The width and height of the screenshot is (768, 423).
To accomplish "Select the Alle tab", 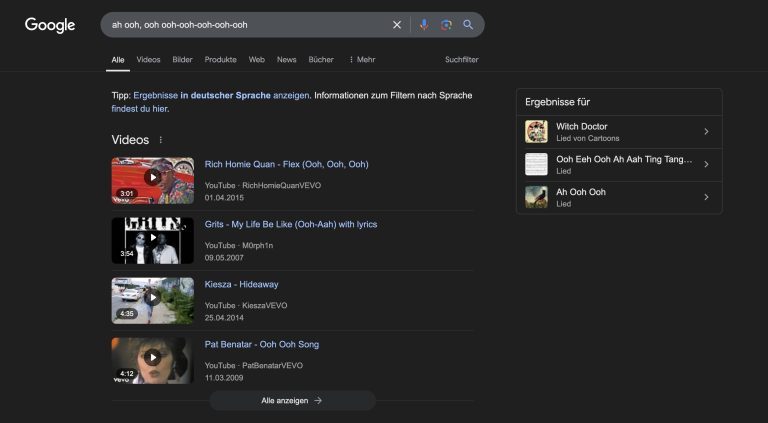I will [118, 60].
